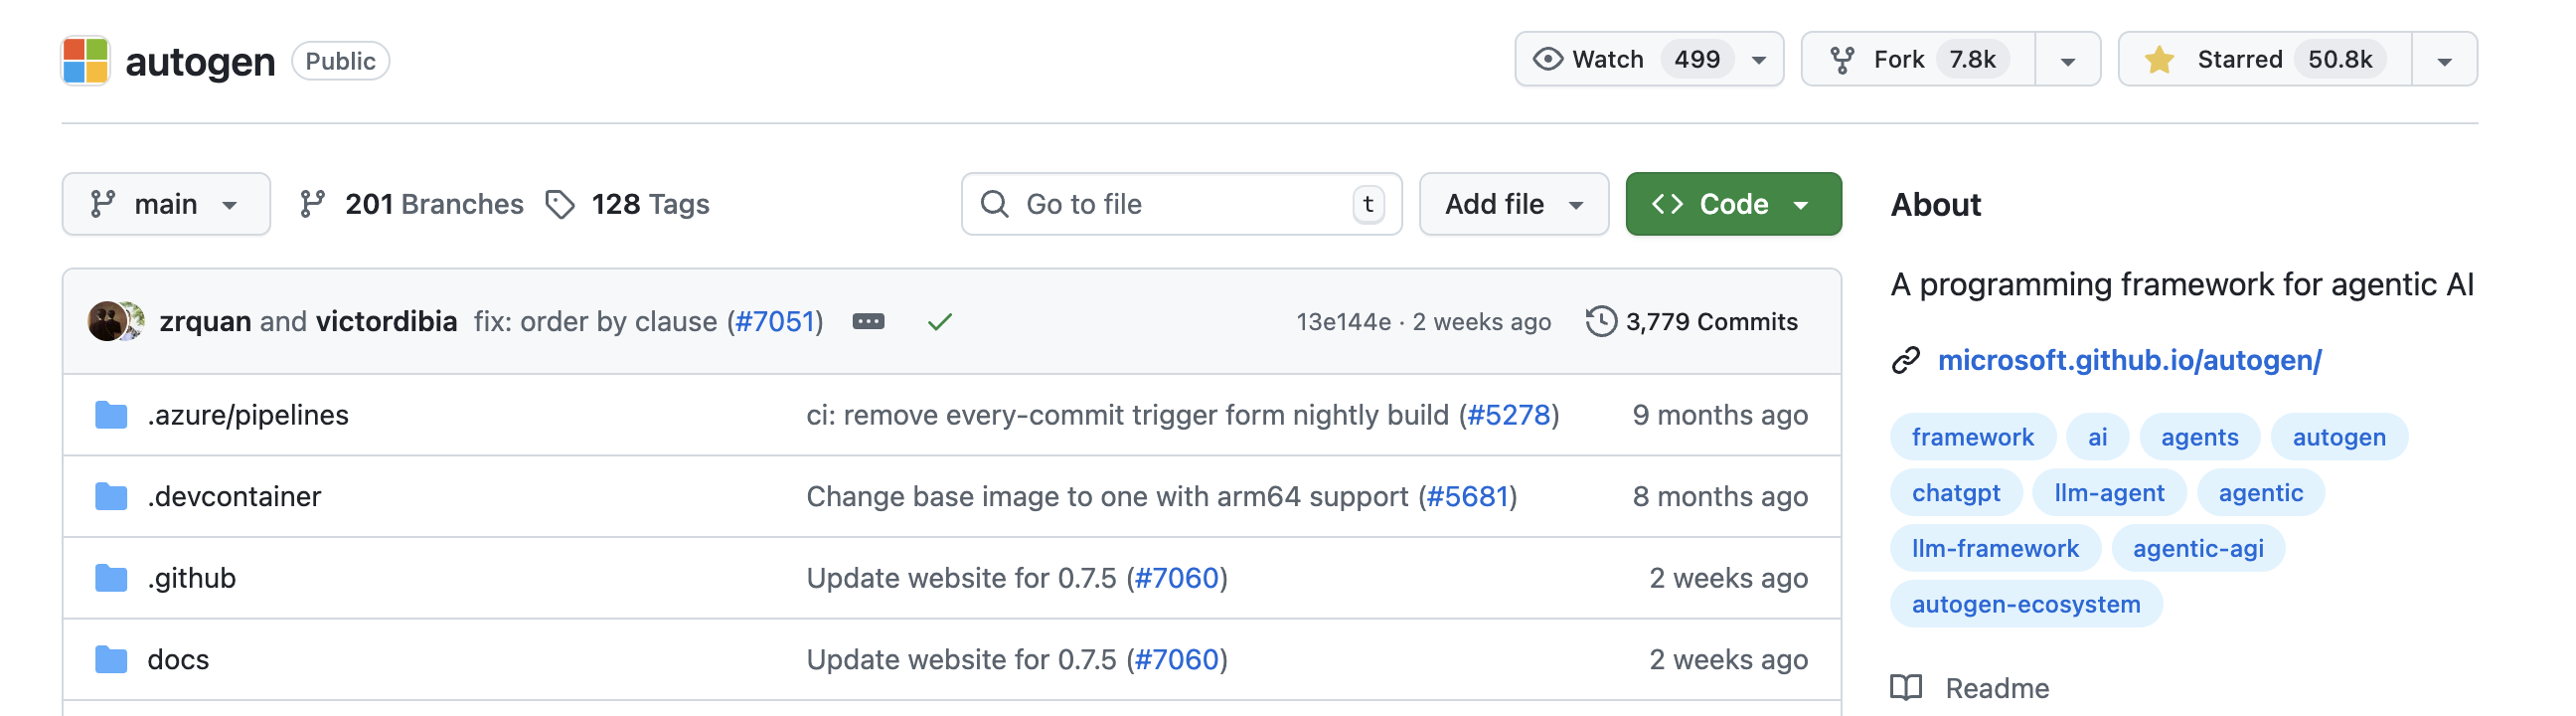This screenshot has width=2576, height=716.
Task: Click the history clock icon beside Commits
Action: point(1601,321)
